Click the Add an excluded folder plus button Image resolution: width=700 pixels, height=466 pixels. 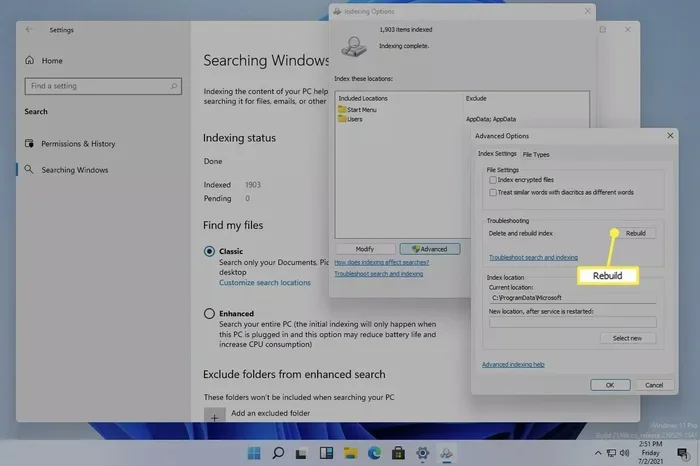click(214, 415)
